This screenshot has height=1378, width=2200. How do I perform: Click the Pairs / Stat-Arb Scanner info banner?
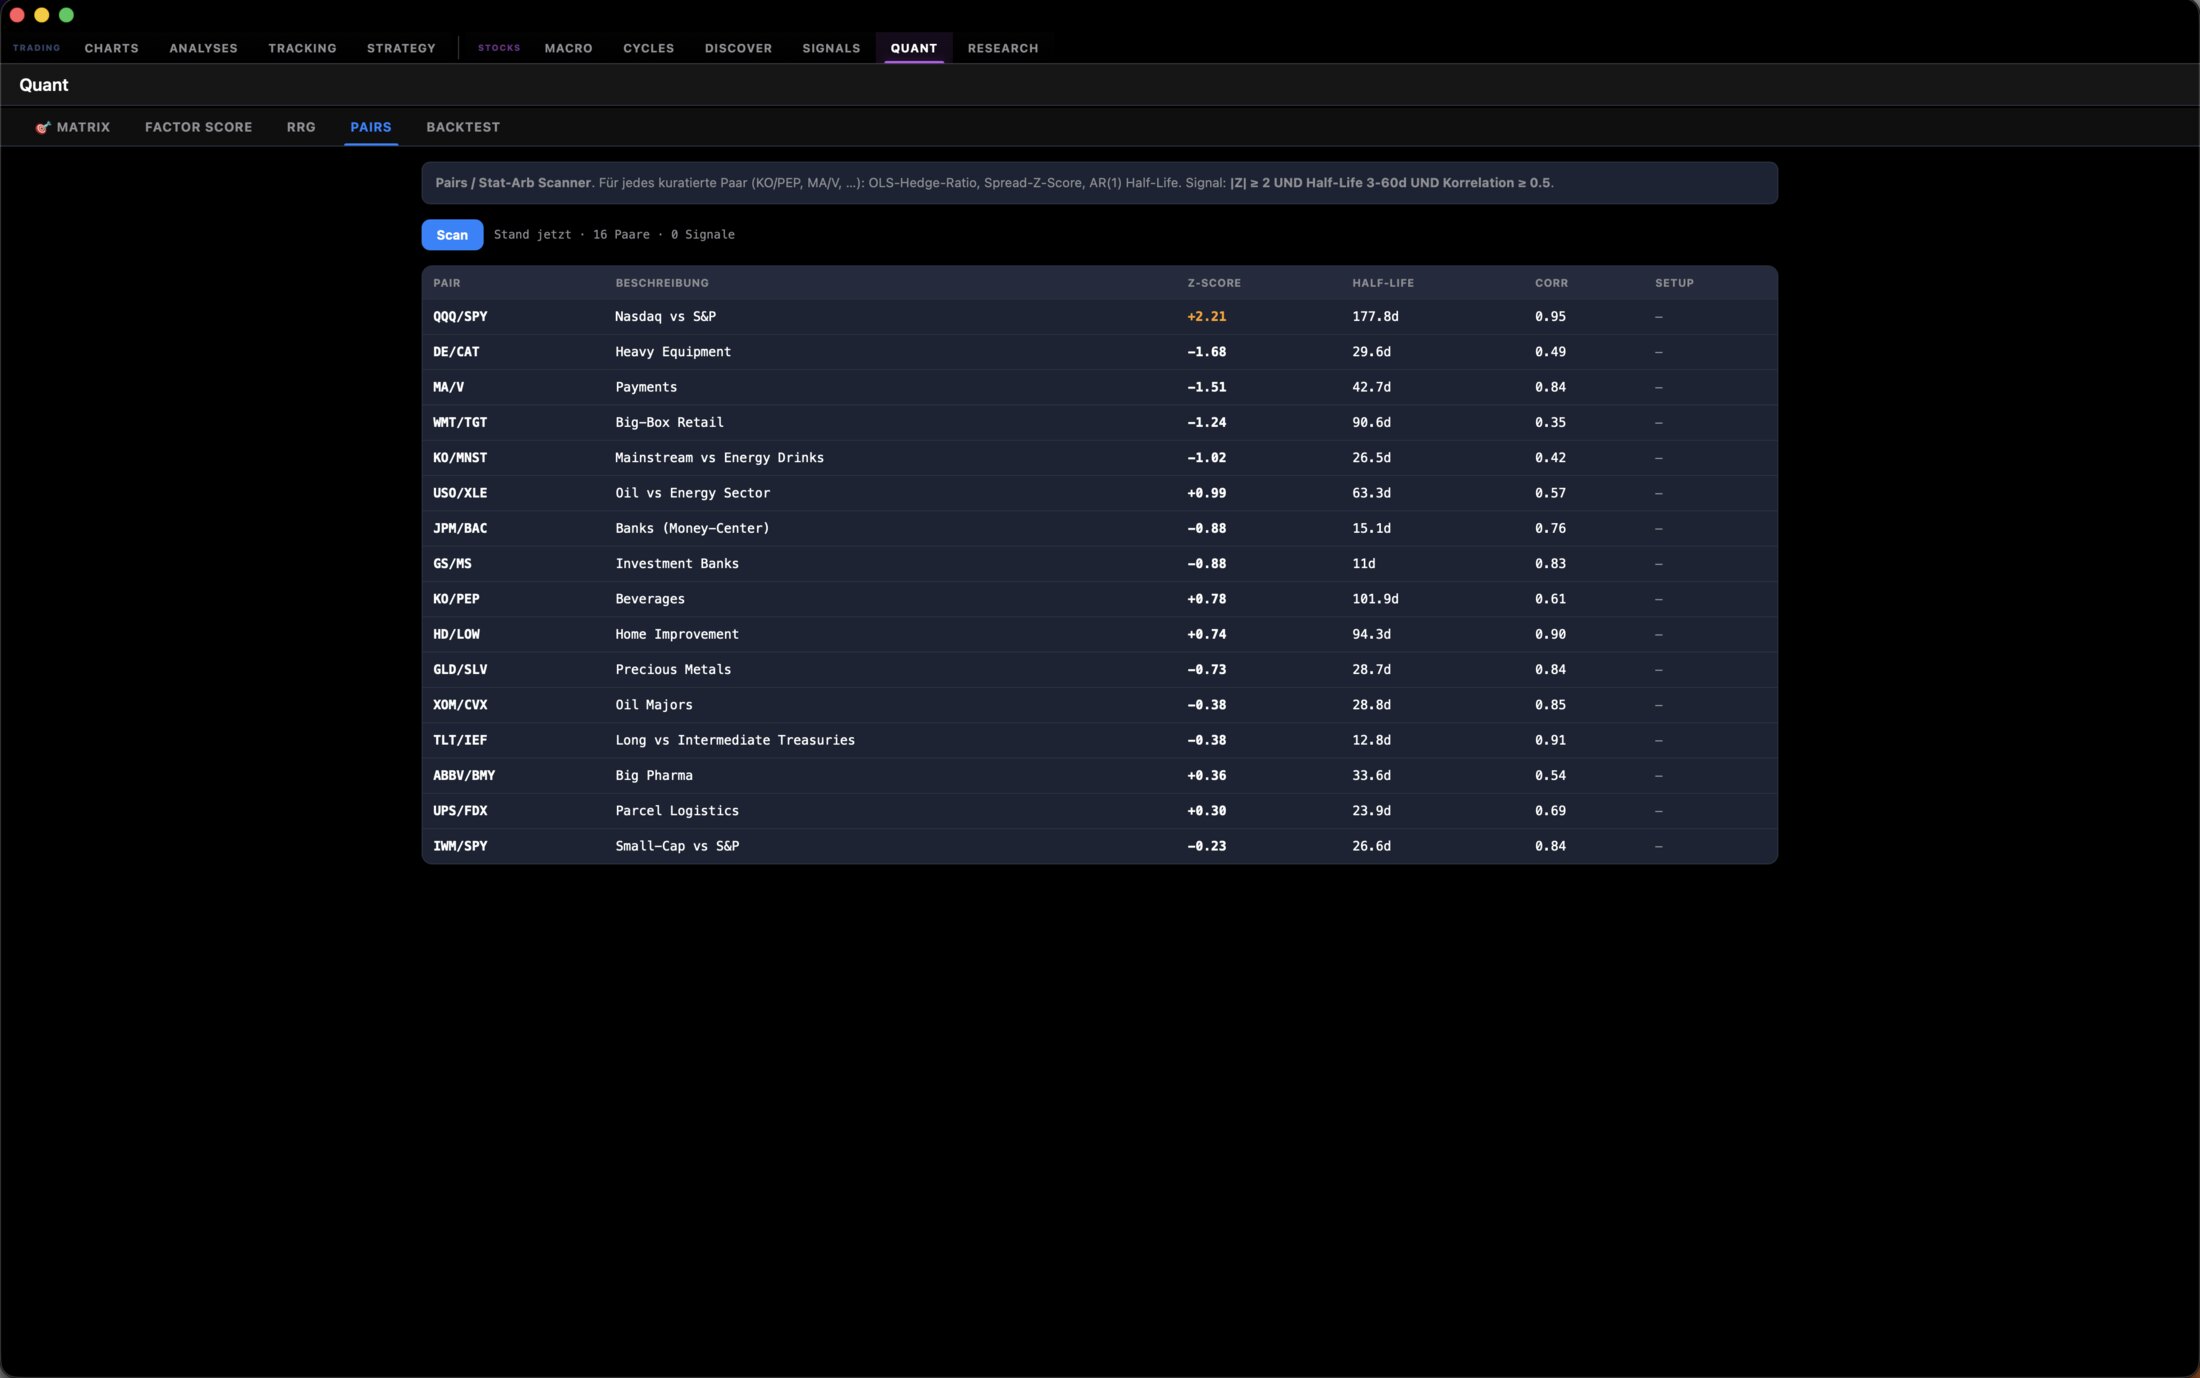(1099, 183)
